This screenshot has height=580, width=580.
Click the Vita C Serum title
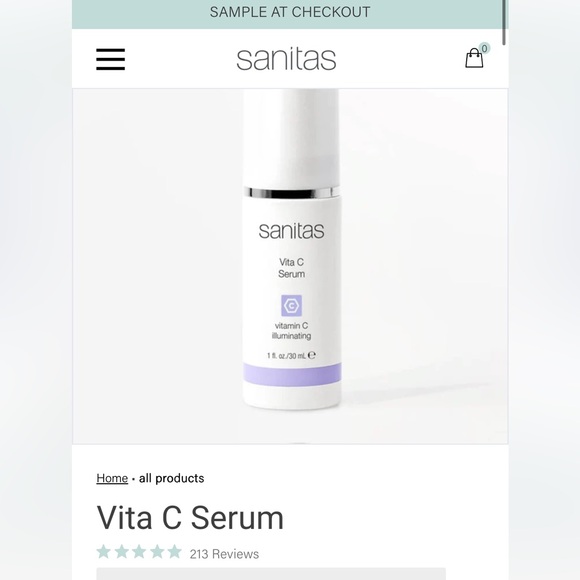point(190,517)
